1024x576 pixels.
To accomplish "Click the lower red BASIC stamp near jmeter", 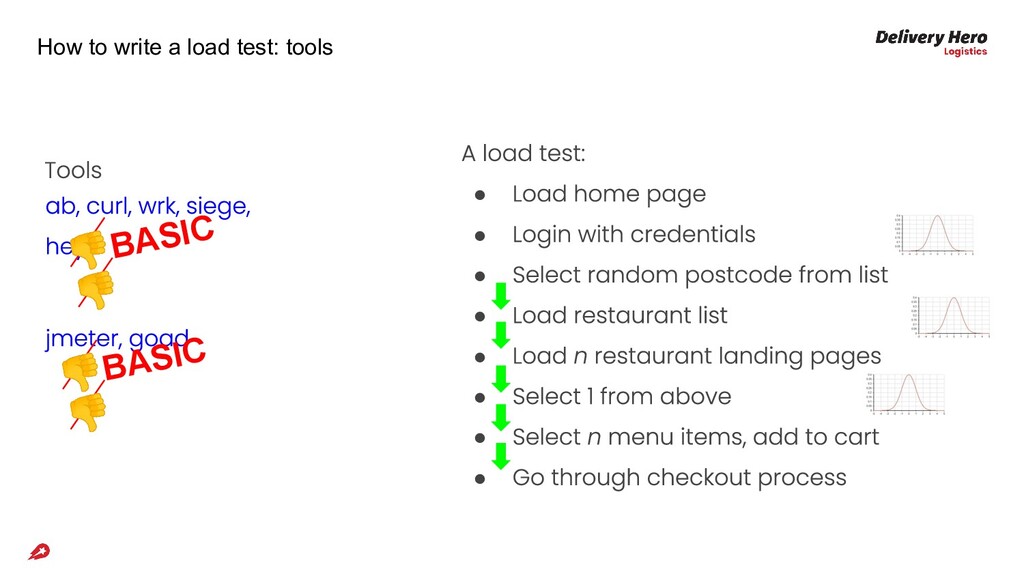I will pyautogui.click(x=153, y=358).
